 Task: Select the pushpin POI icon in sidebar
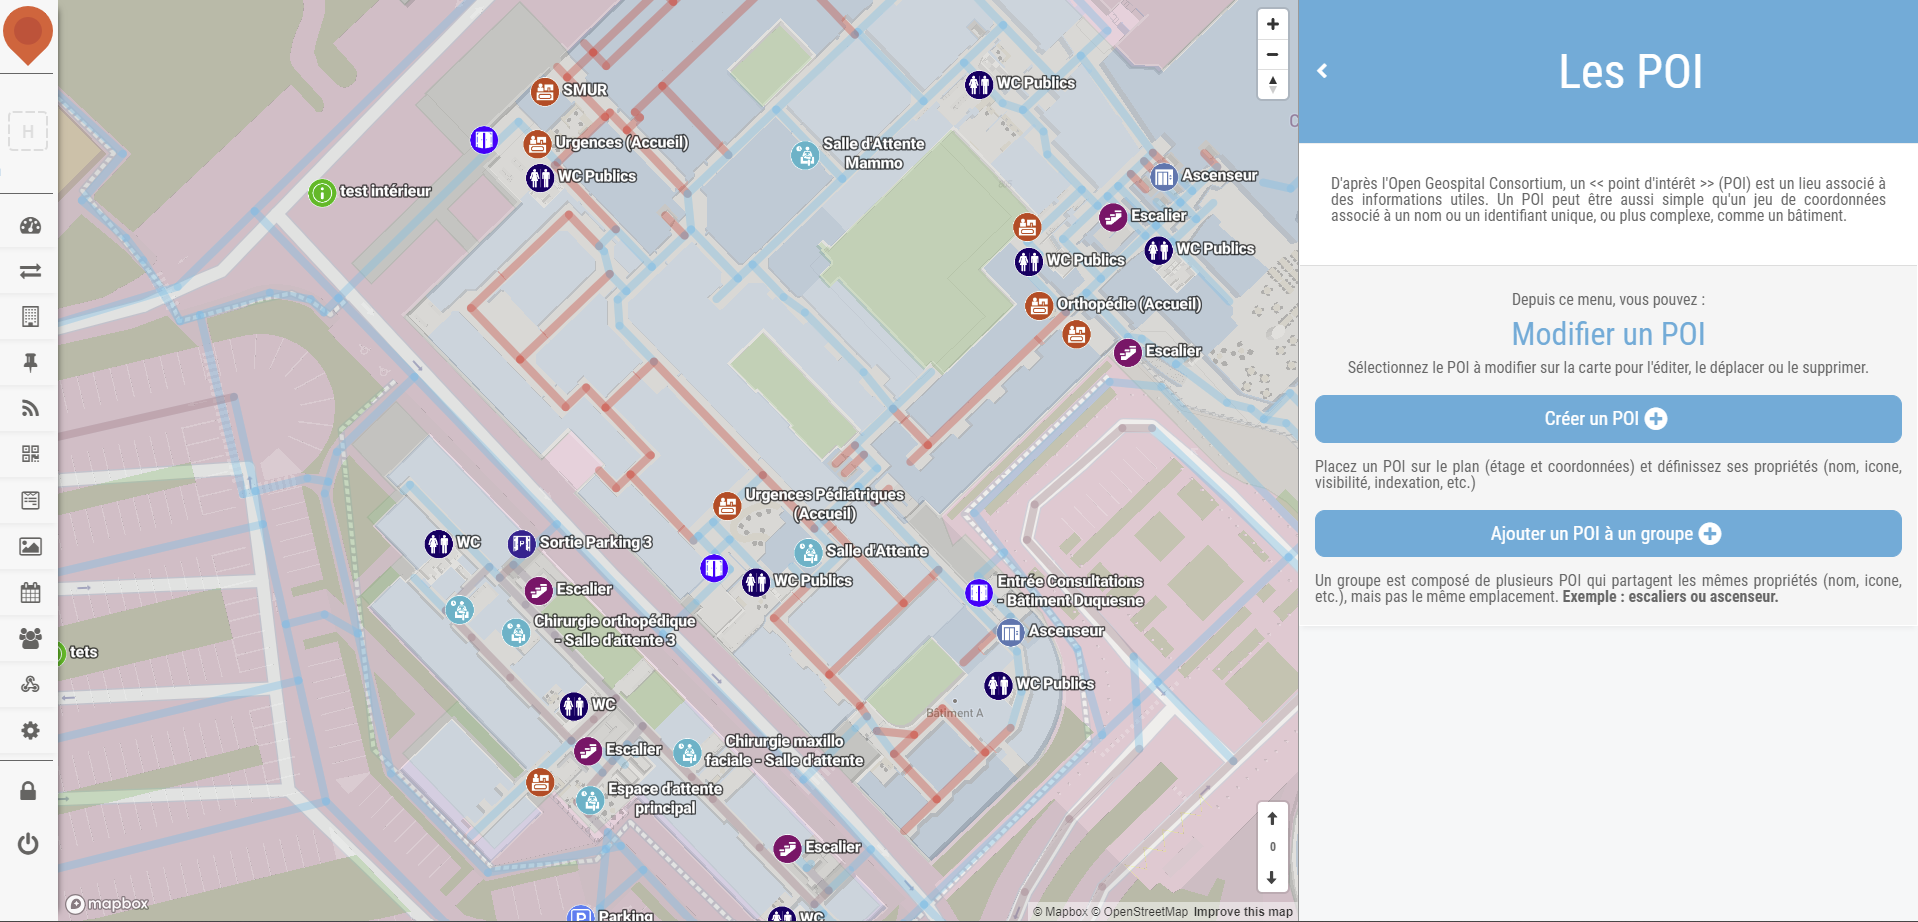click(30, 362)
